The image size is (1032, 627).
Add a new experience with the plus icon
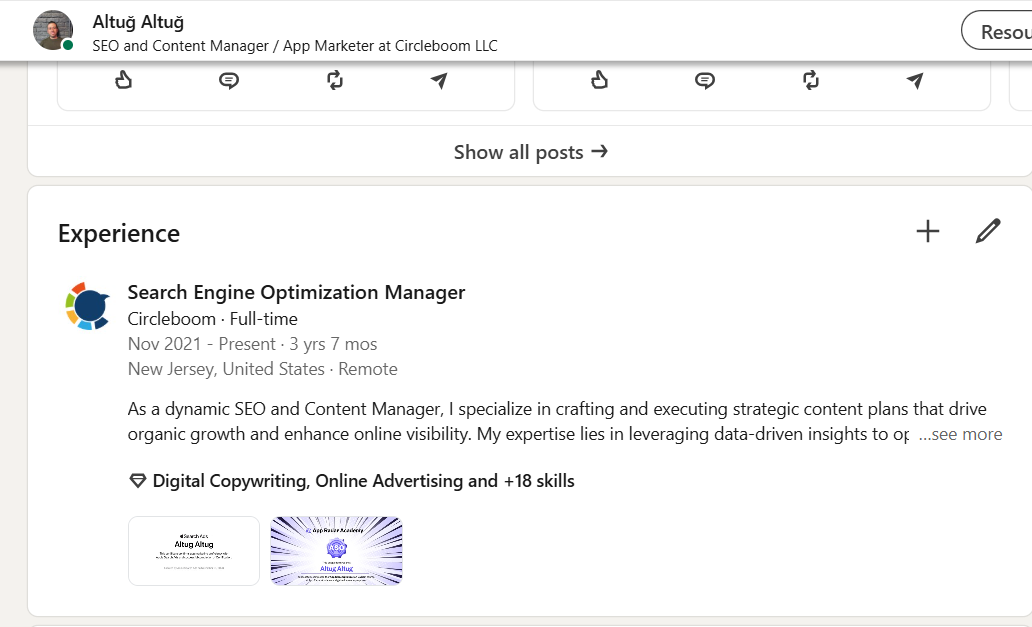click(x=927, y=231)
